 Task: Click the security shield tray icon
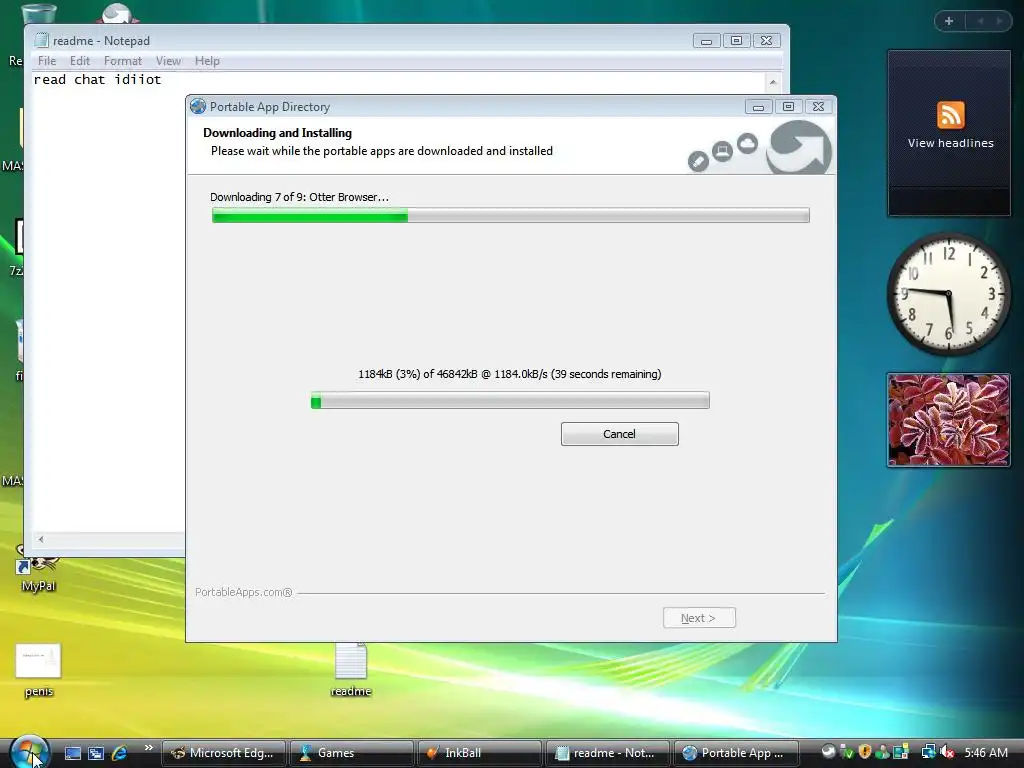pos(865,752)
